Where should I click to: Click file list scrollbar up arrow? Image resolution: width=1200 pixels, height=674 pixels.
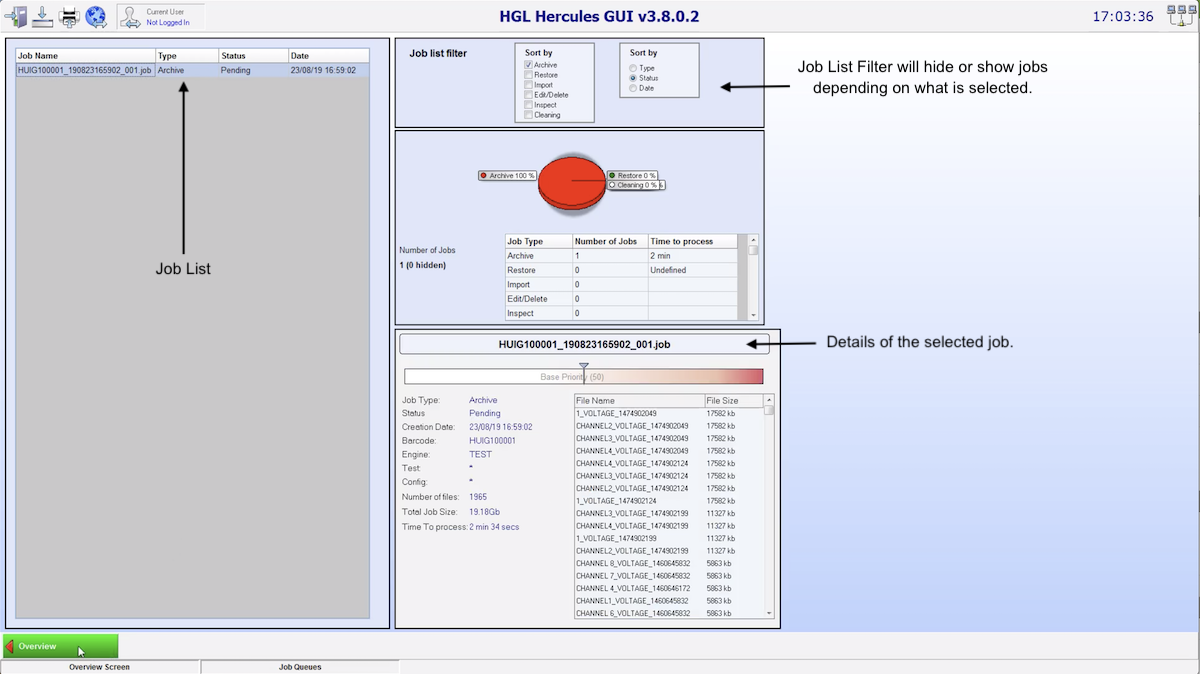769,400
